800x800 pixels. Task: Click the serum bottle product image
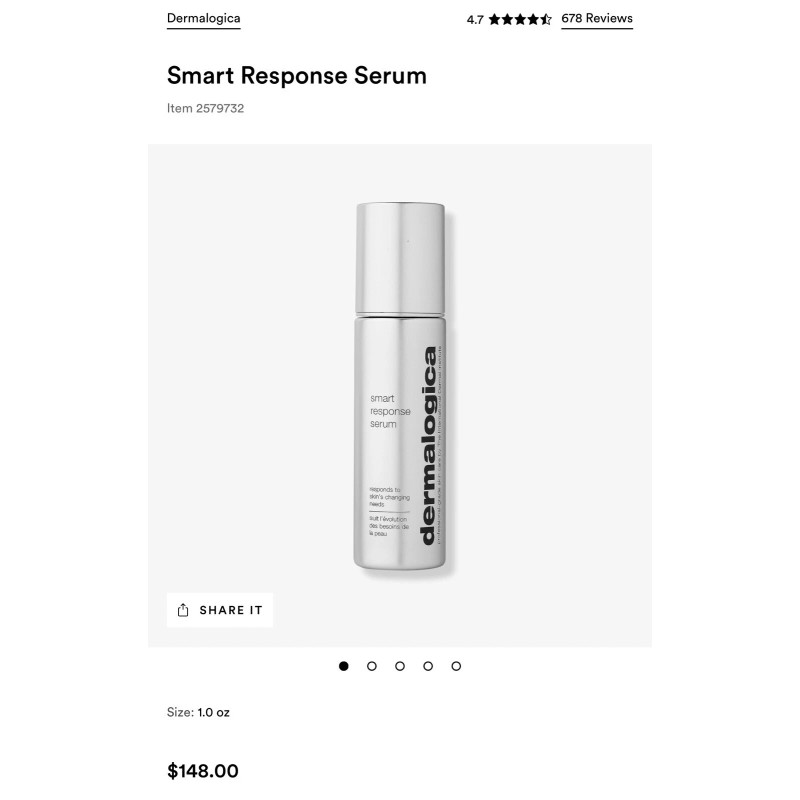400,386
